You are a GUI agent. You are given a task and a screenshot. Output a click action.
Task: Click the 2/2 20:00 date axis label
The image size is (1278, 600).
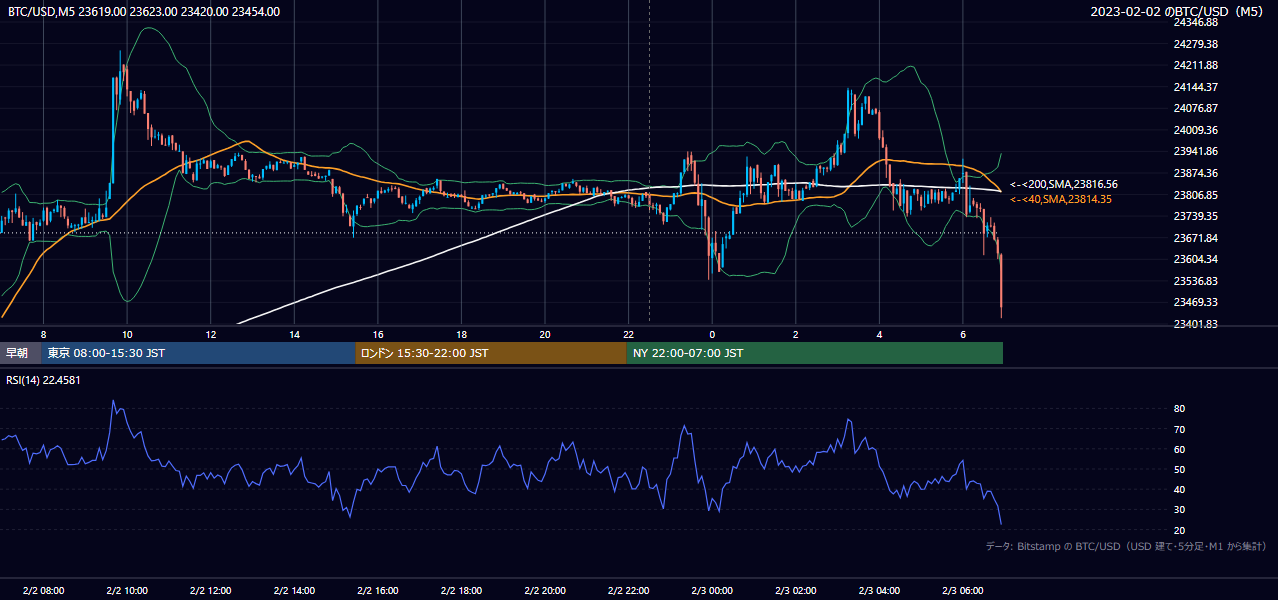coord(545,591)
